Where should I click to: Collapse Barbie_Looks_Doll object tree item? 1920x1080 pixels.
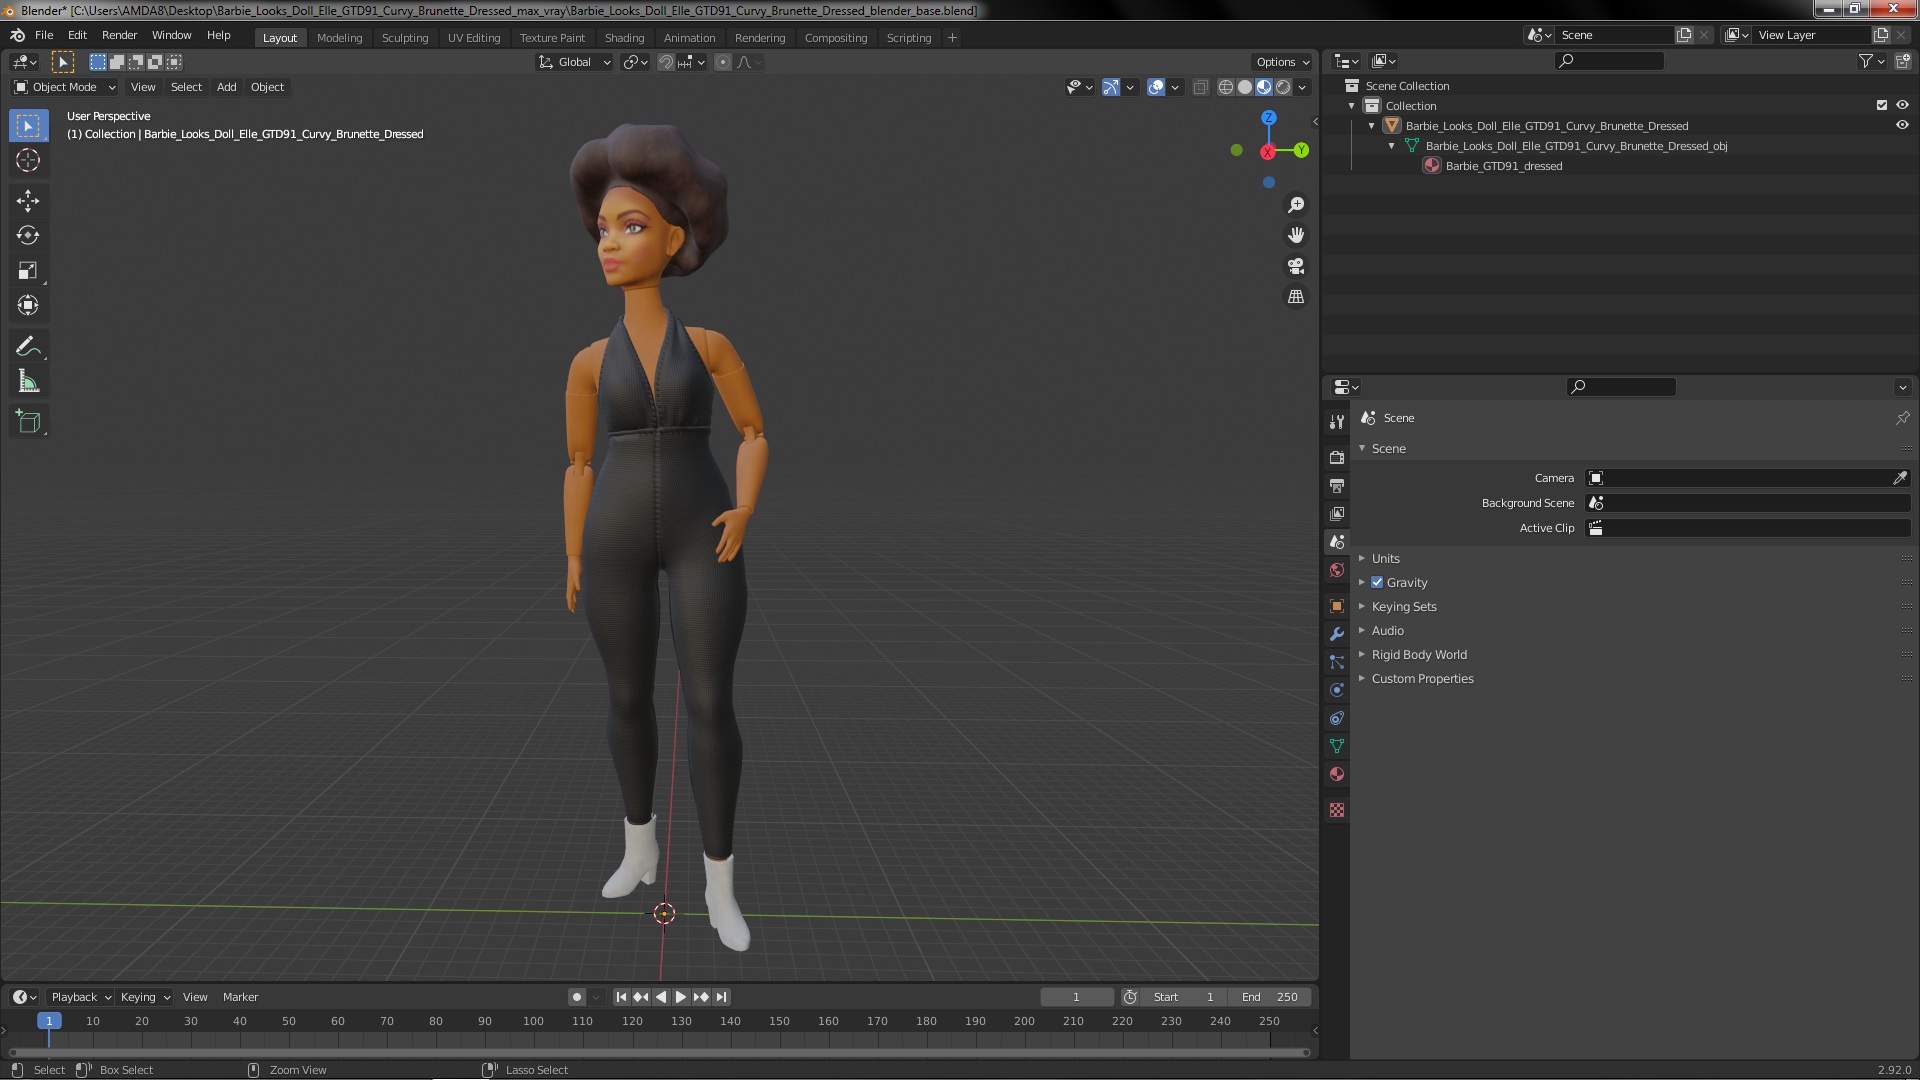point(1372,126)
